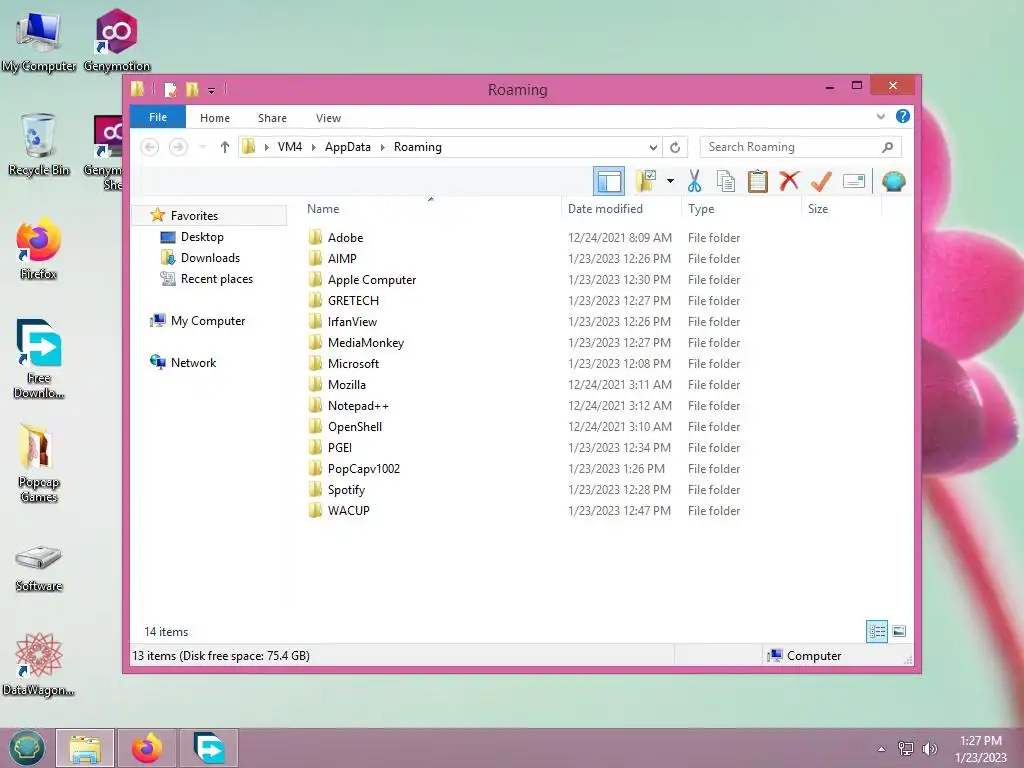Image resolution: width=1024 pixels, height=768 pixels.
Task: Open the File menu tab
Action: (x=158, y=117)
